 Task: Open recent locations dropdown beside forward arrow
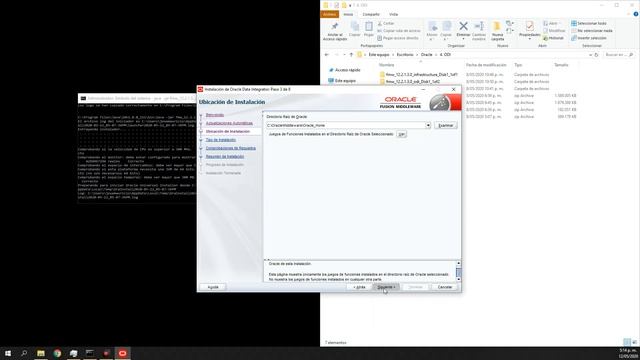(344, 55)
